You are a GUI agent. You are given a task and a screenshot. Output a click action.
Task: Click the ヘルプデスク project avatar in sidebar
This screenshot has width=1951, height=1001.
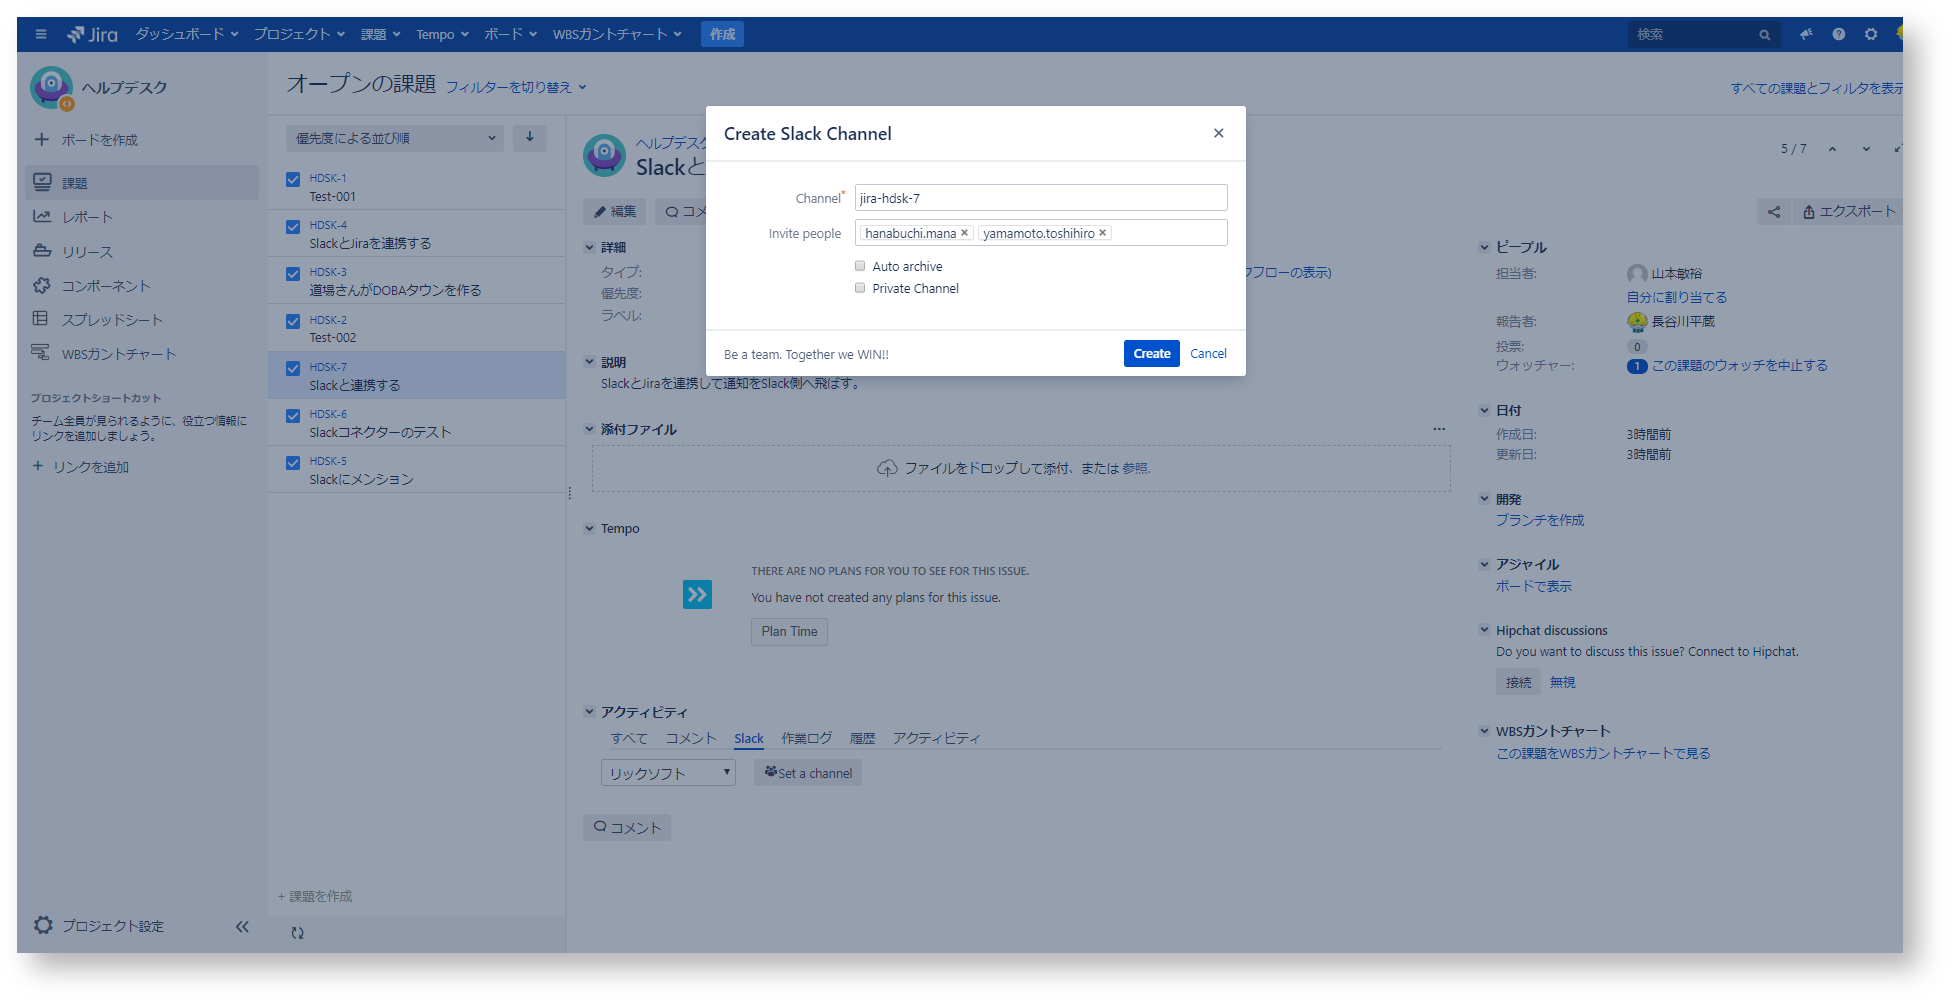[x=51, y=87]
